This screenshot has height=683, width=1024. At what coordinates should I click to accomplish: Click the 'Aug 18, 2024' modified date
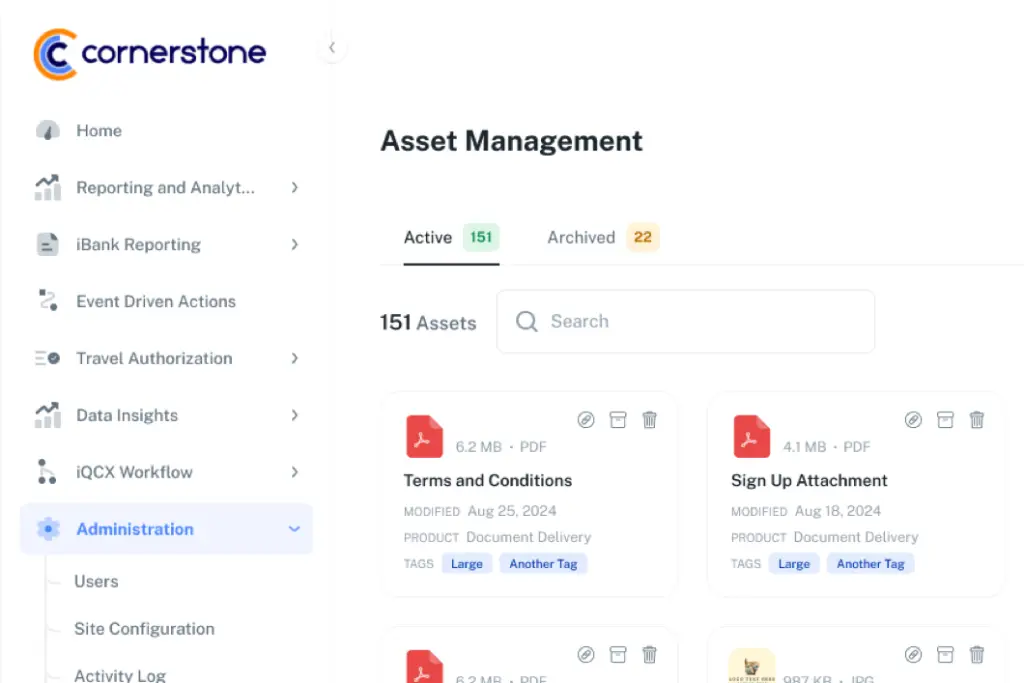point(838,511)
